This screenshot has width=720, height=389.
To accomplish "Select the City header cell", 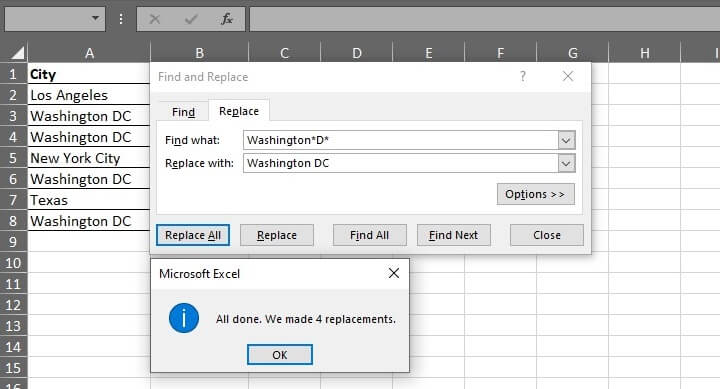I will click(89, 74).
